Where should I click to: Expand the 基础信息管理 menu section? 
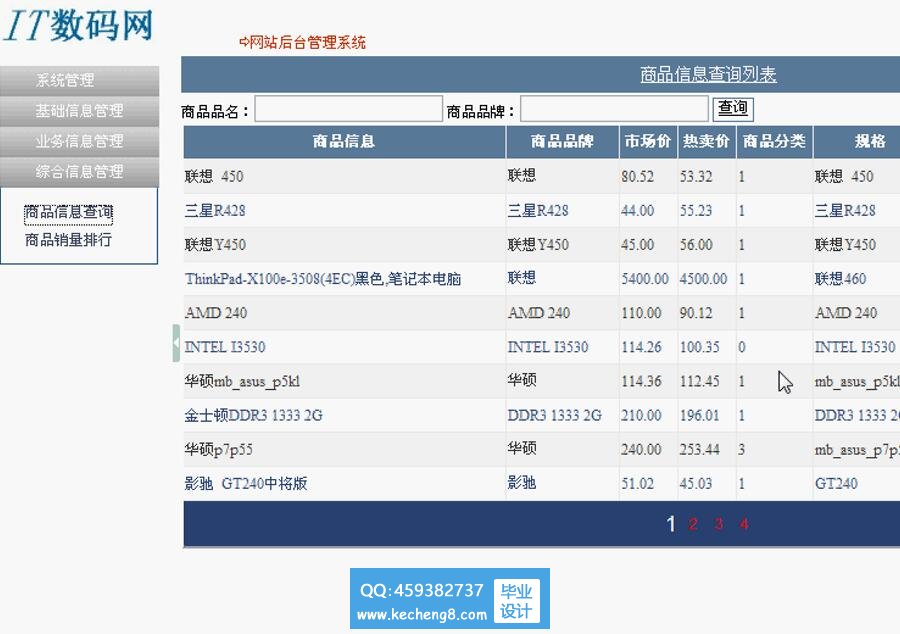point(79,111)
